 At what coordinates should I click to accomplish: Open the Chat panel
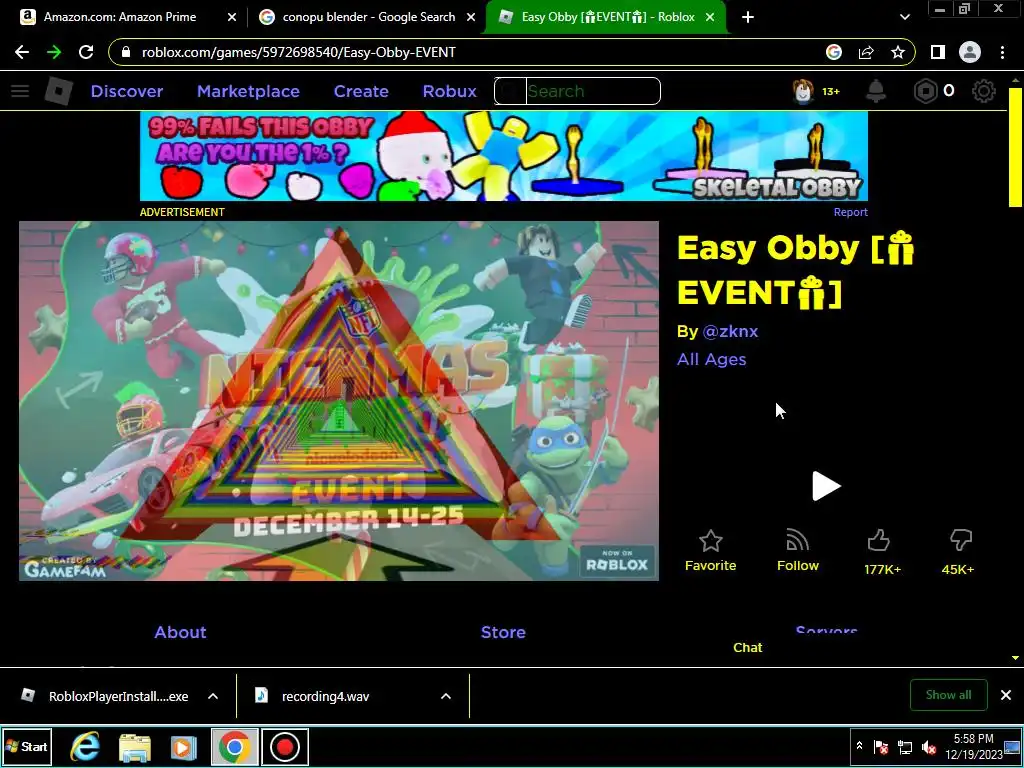[748, 647]
